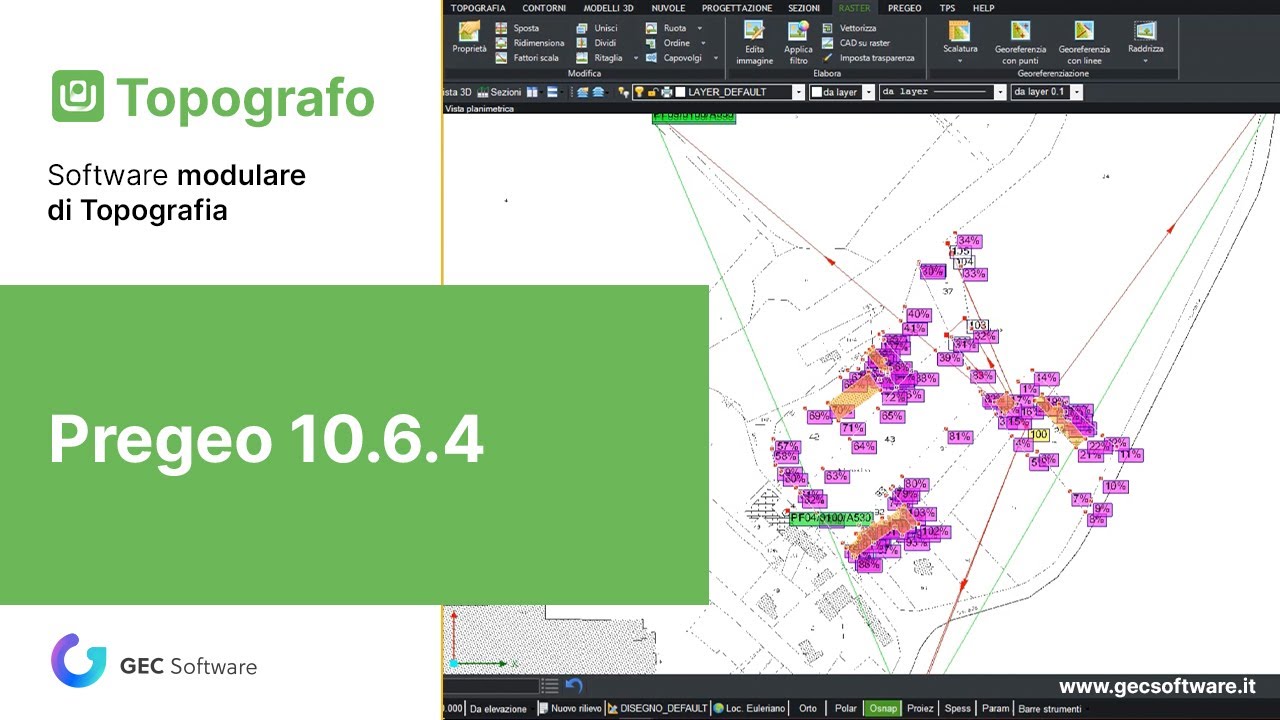Select Sposta raster tool
Screen dimensions: 1280x720
(517, 28)
